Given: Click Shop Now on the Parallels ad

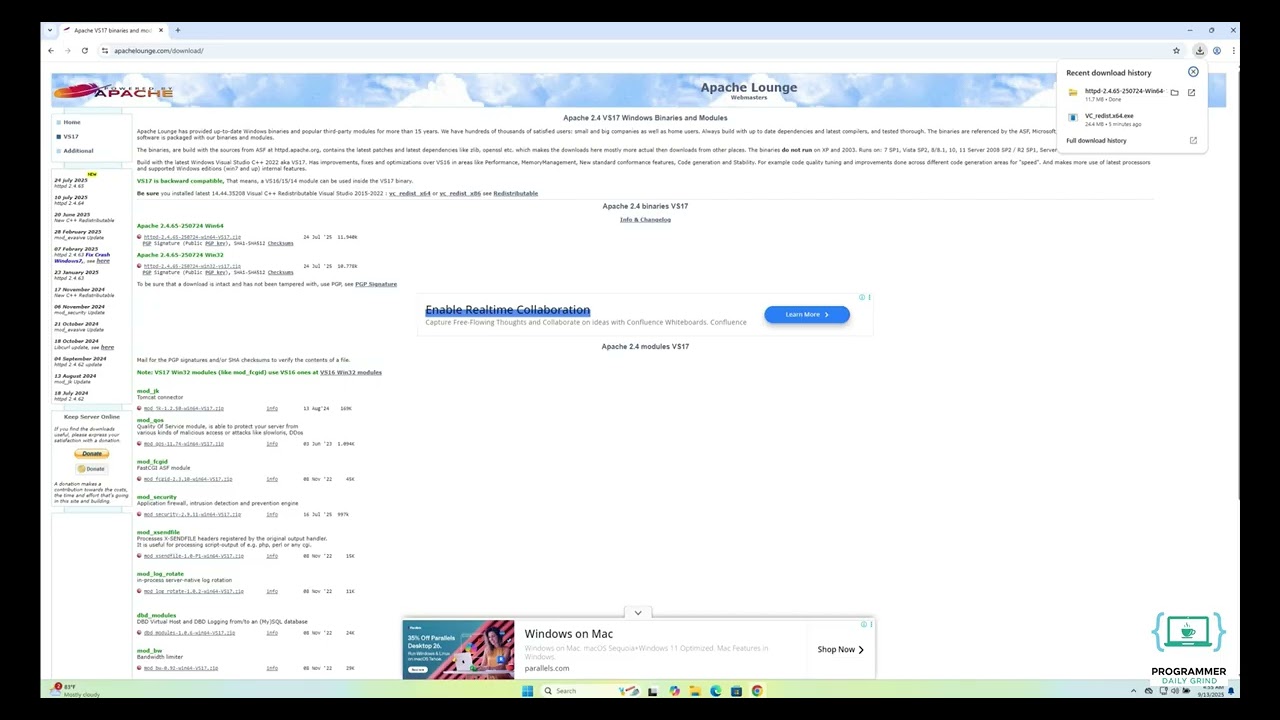Looking at the screenshot, I should [x=840, y=650].
